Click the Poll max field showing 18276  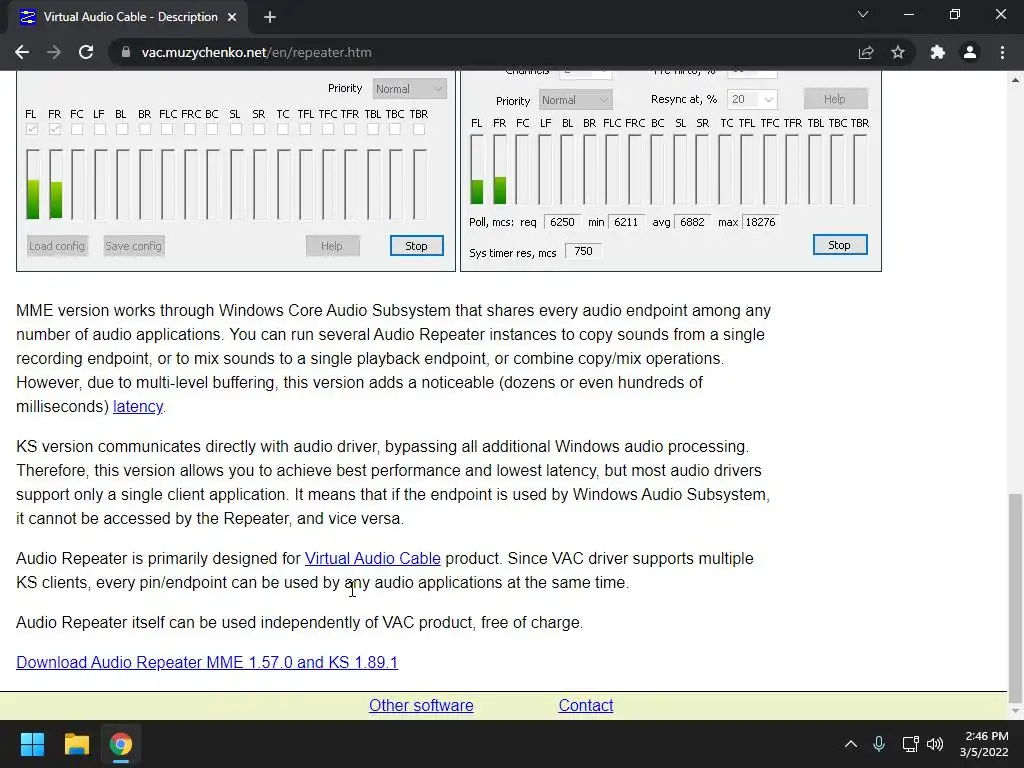click(x=760, y=222)
